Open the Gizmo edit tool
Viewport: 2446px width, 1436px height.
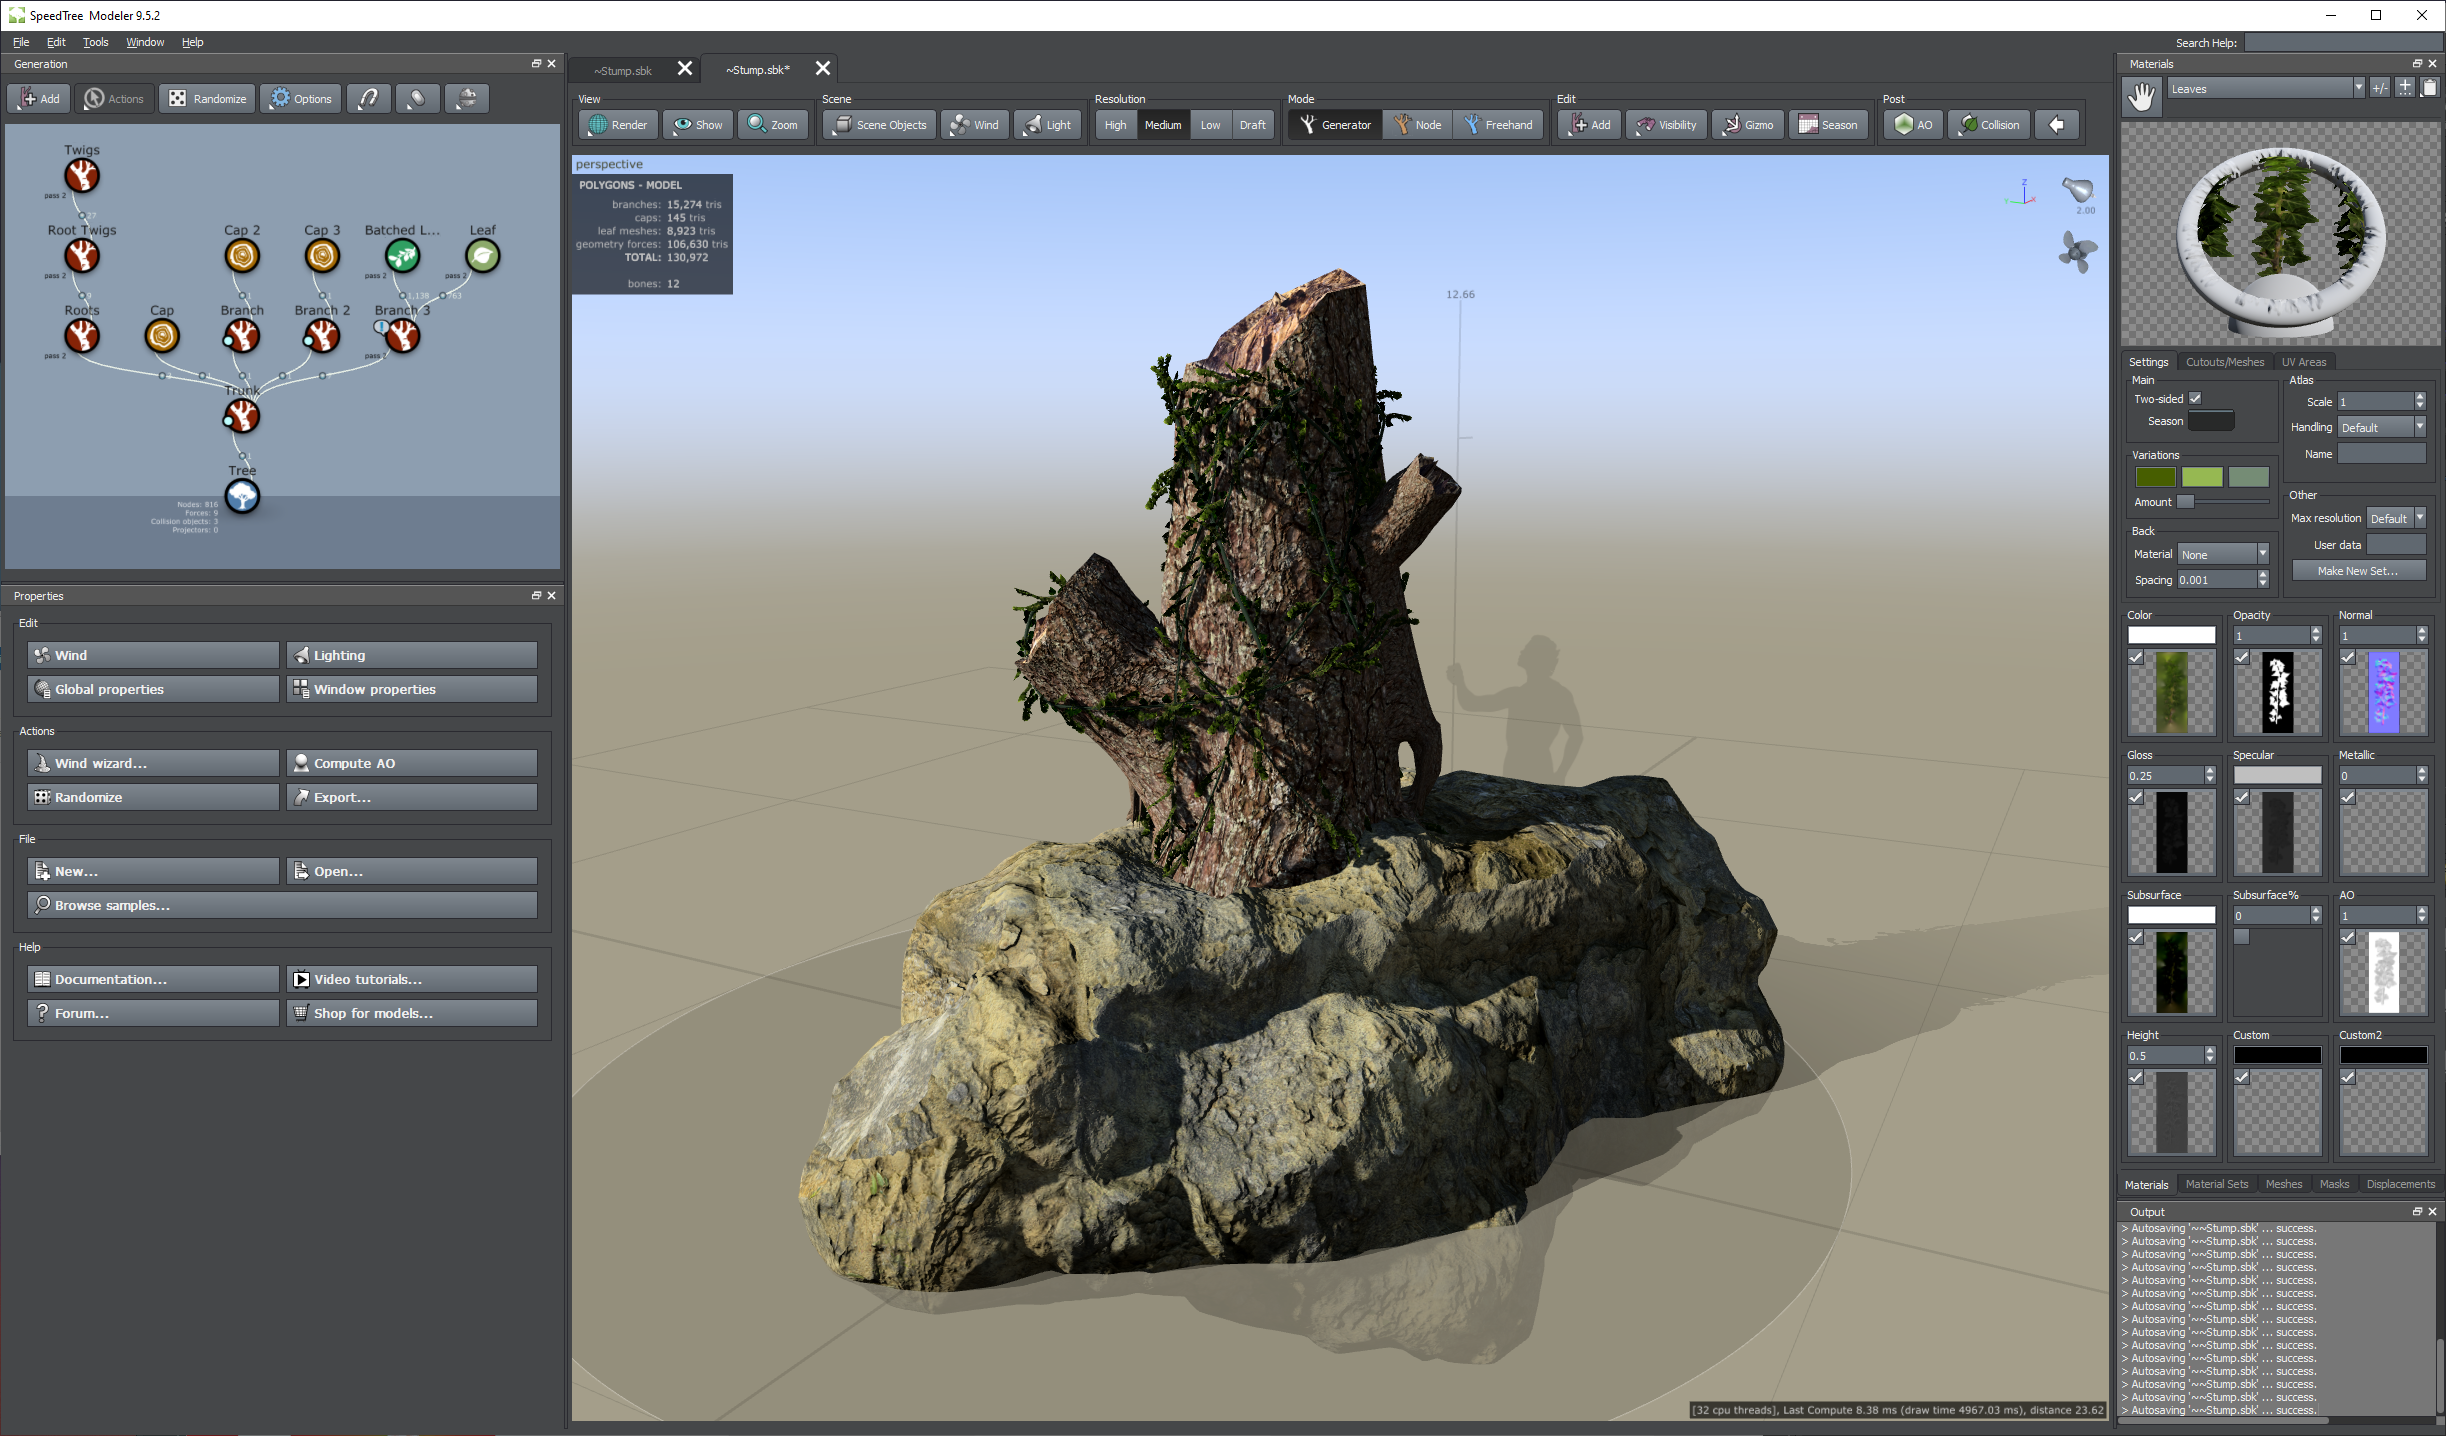click(1748, 125)
